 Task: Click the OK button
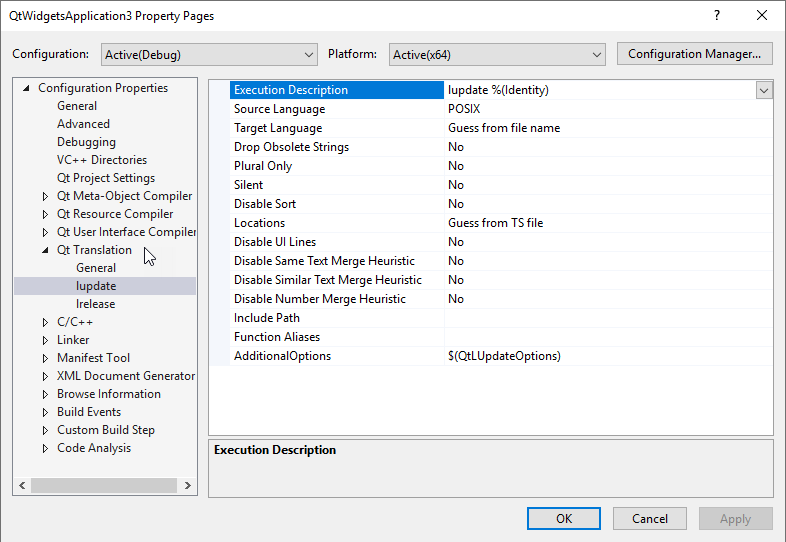[563, 518]
